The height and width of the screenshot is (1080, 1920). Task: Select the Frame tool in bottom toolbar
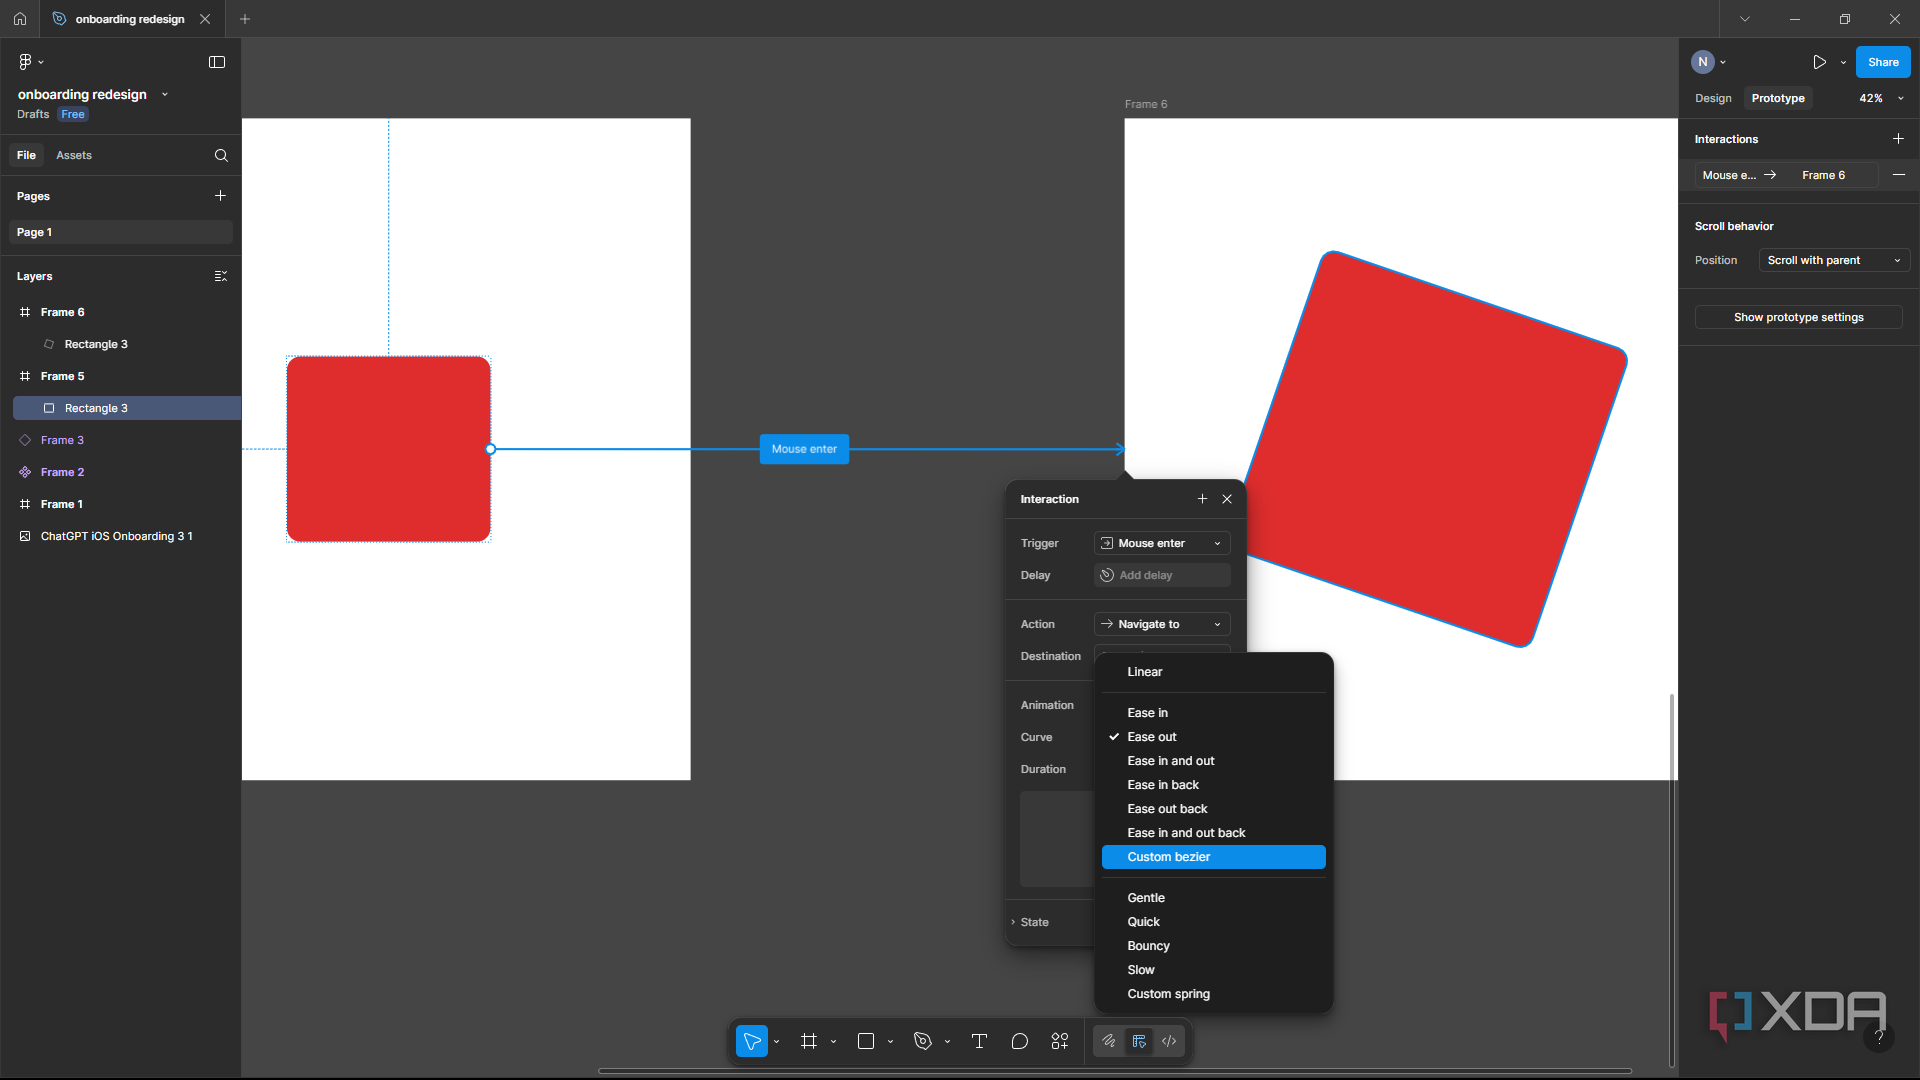(x=809, y=1041)
